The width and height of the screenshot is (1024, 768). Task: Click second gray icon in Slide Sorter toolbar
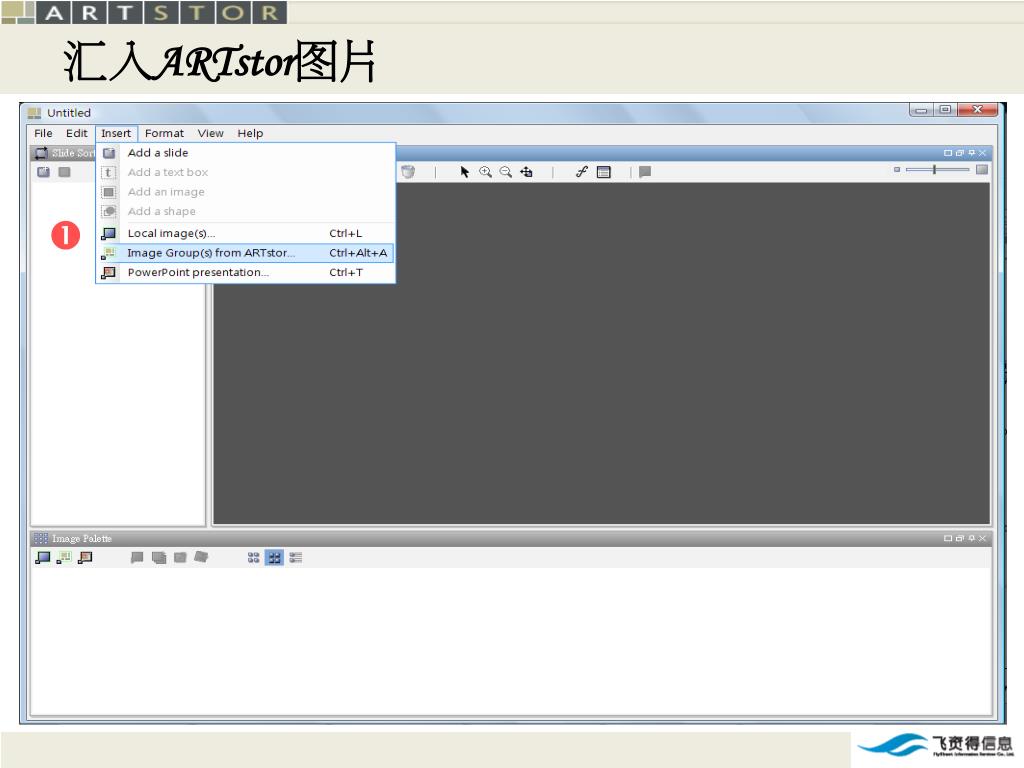64,172
